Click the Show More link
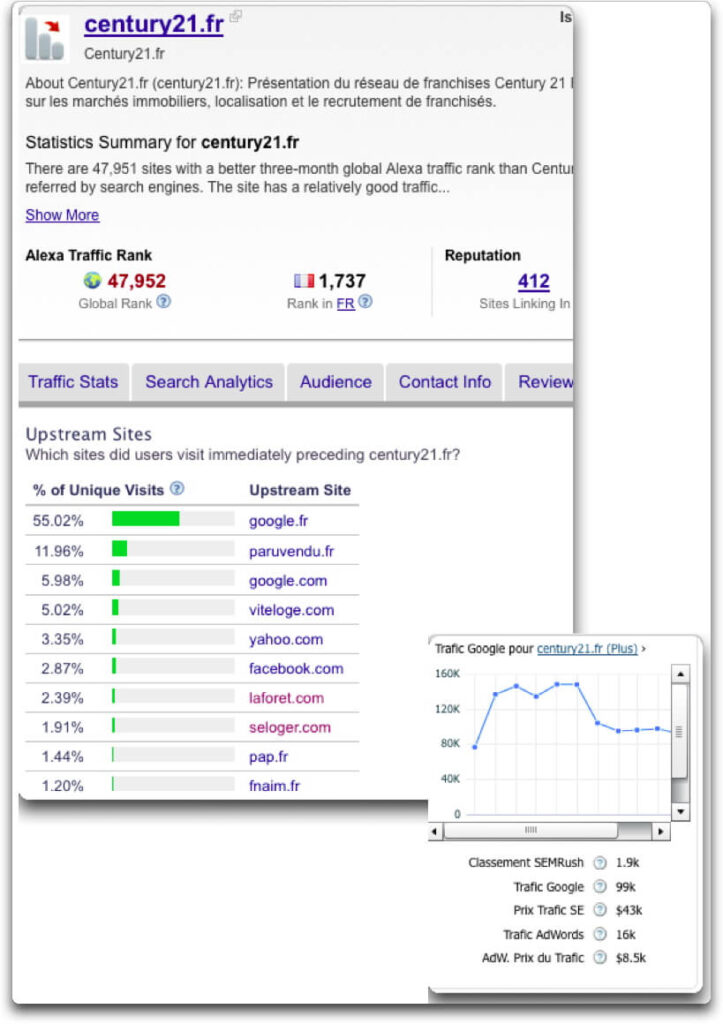Screen dimensions: 723x1024 62,215
